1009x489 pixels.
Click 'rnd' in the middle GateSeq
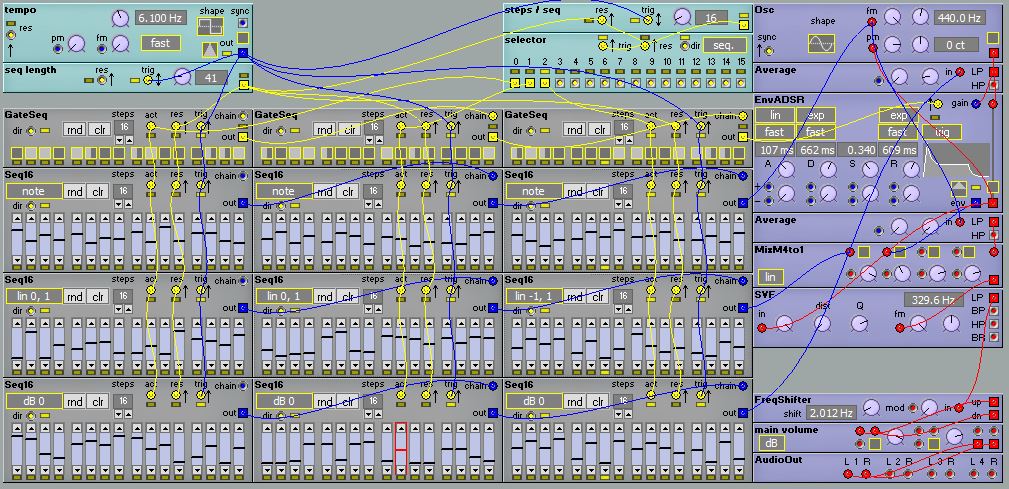click(324, 129)
